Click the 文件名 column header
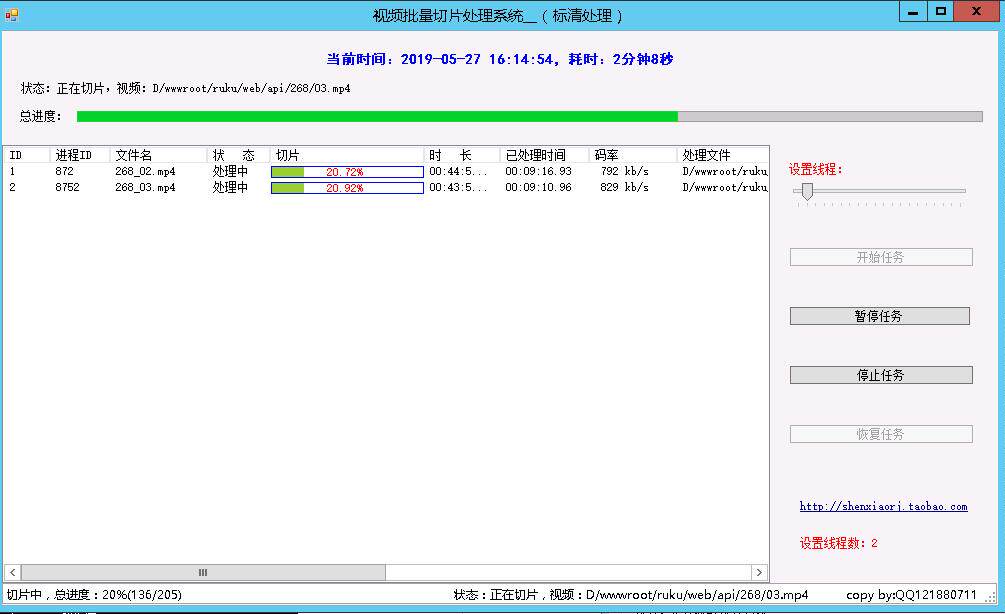Screen dimensions: 1005x614 tap(158, 155)
